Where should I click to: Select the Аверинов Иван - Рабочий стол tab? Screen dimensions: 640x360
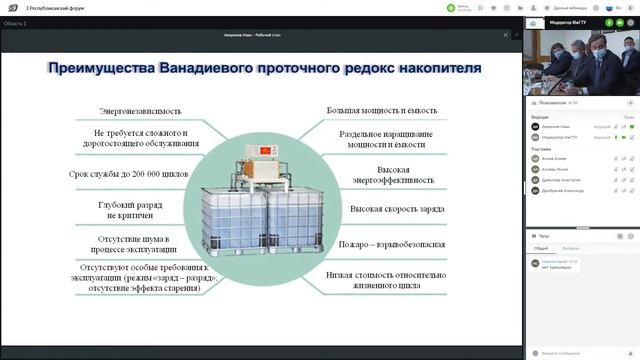[252, 35]
